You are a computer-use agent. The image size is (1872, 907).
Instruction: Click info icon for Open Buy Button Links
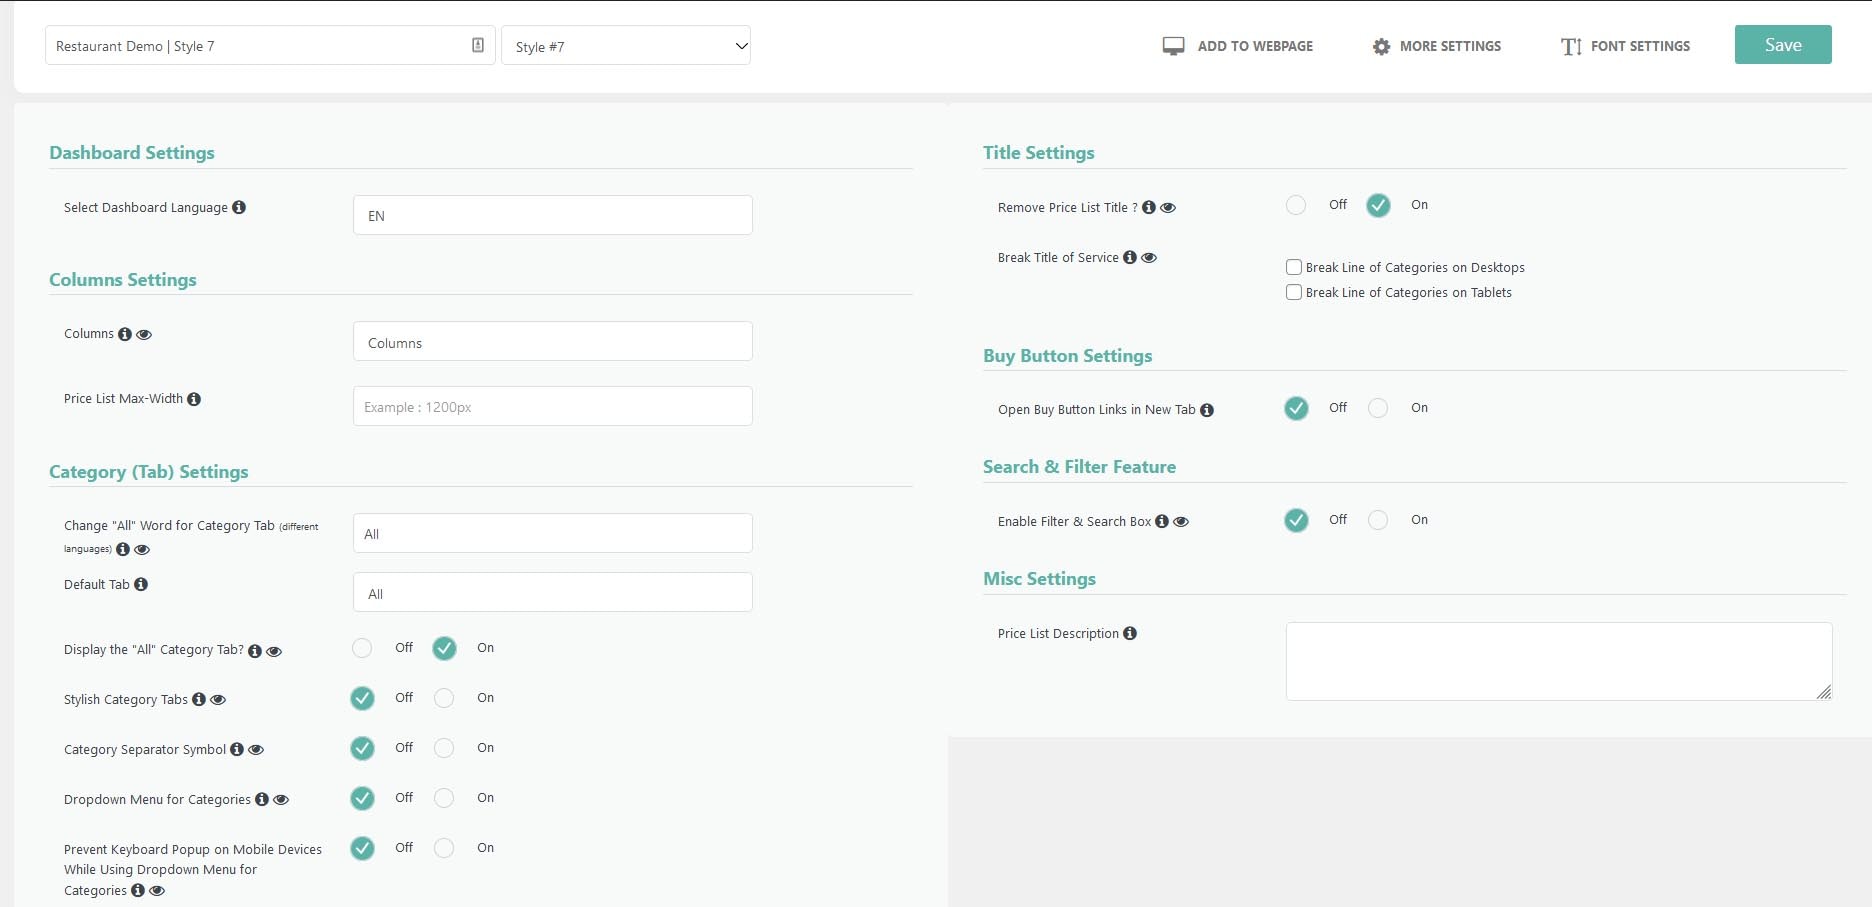pos(1207,410)
